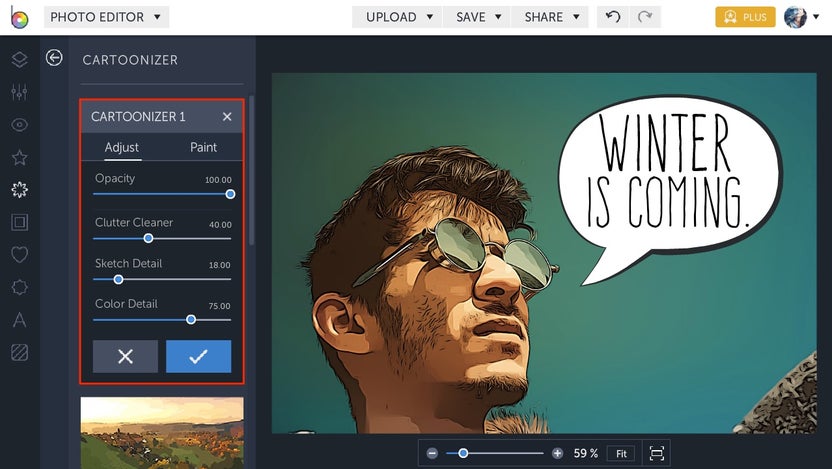The height and width of the screenshot is (469, 832).
Task: Apply the effect with blue checkmark button
Action: pyautogui.click(x=198, y=357)
